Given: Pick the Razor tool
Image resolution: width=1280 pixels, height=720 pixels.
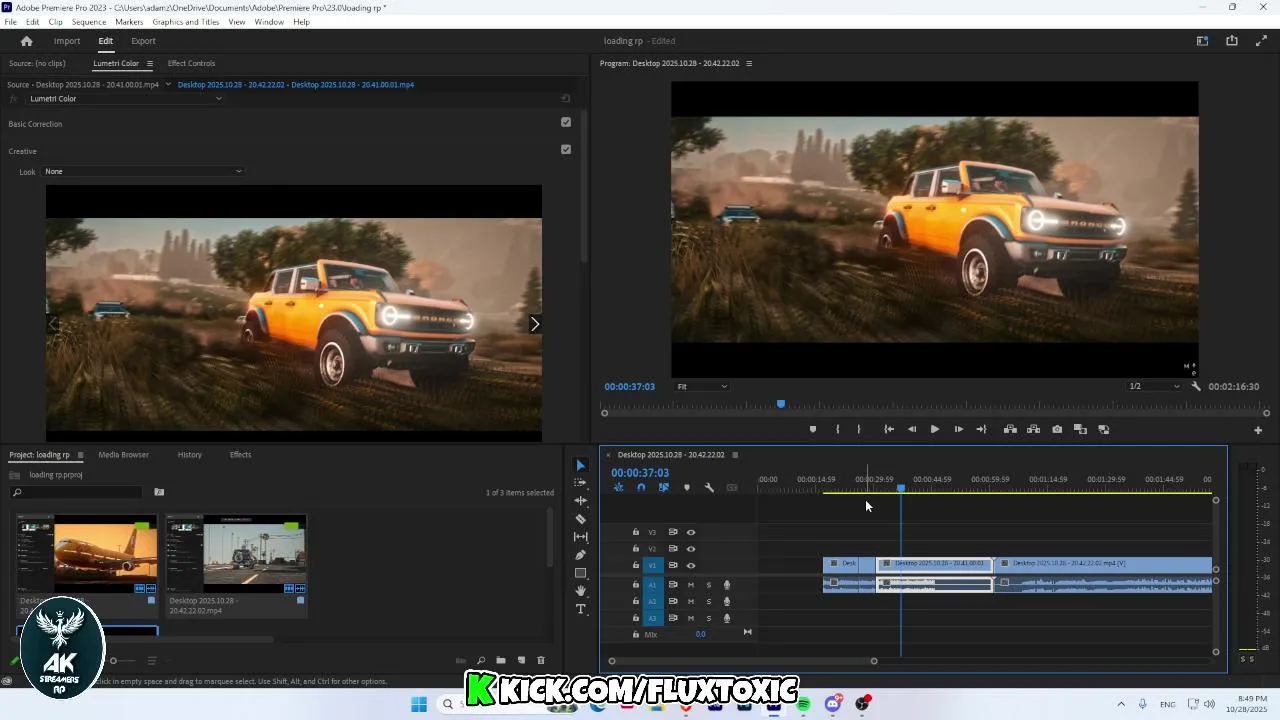Looking at the screenshot, I should (580, 519).
